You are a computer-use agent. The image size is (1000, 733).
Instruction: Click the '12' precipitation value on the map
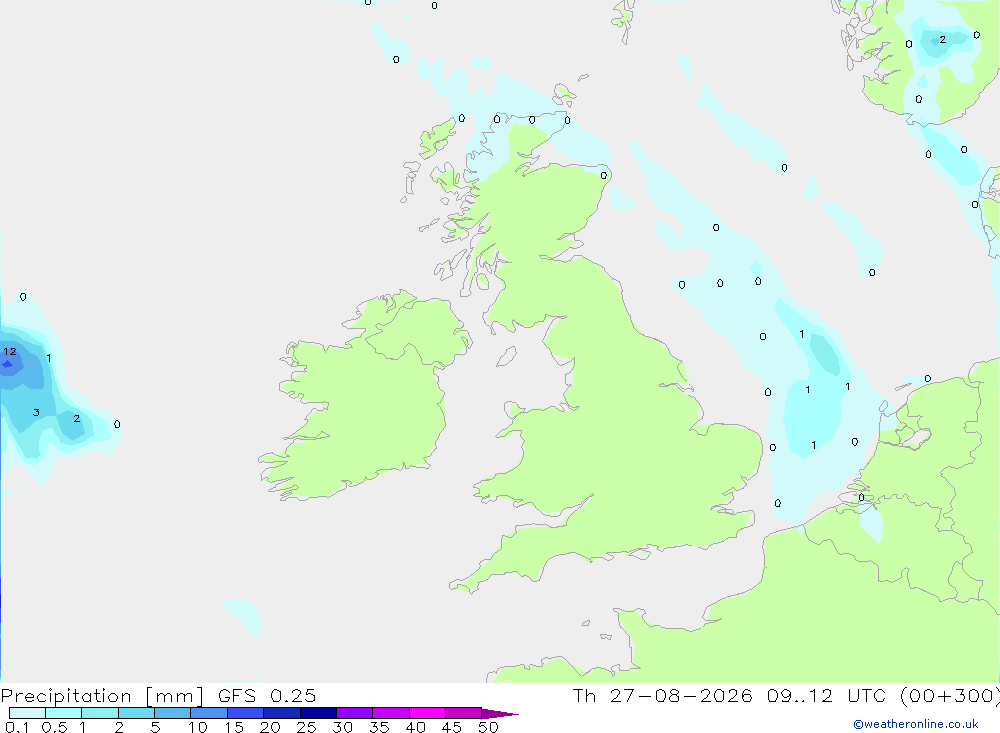(x=10, y=352)
